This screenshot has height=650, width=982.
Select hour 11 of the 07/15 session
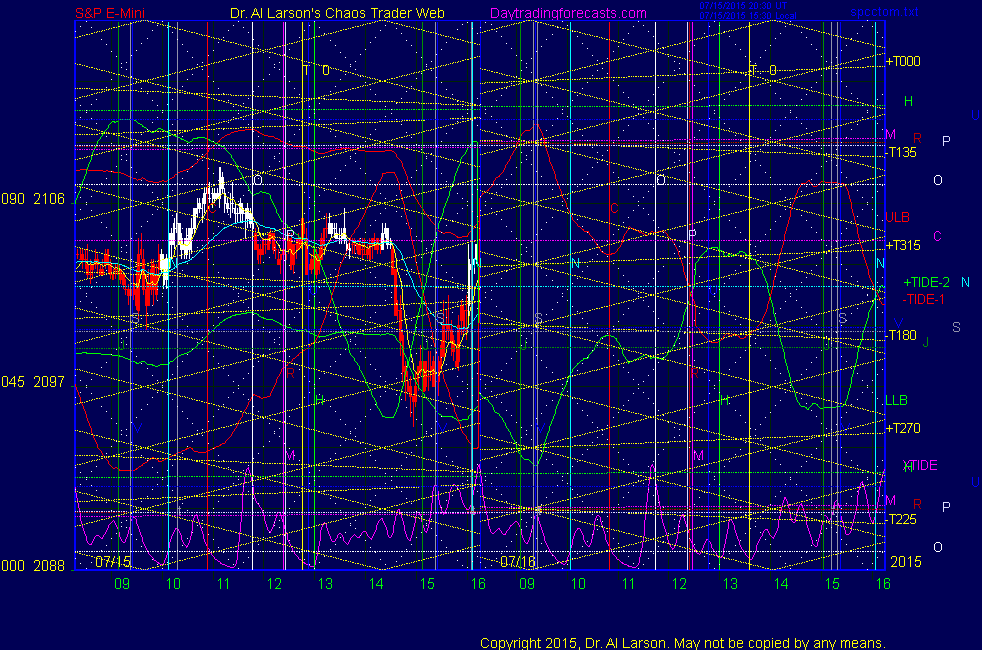[224, 584]
